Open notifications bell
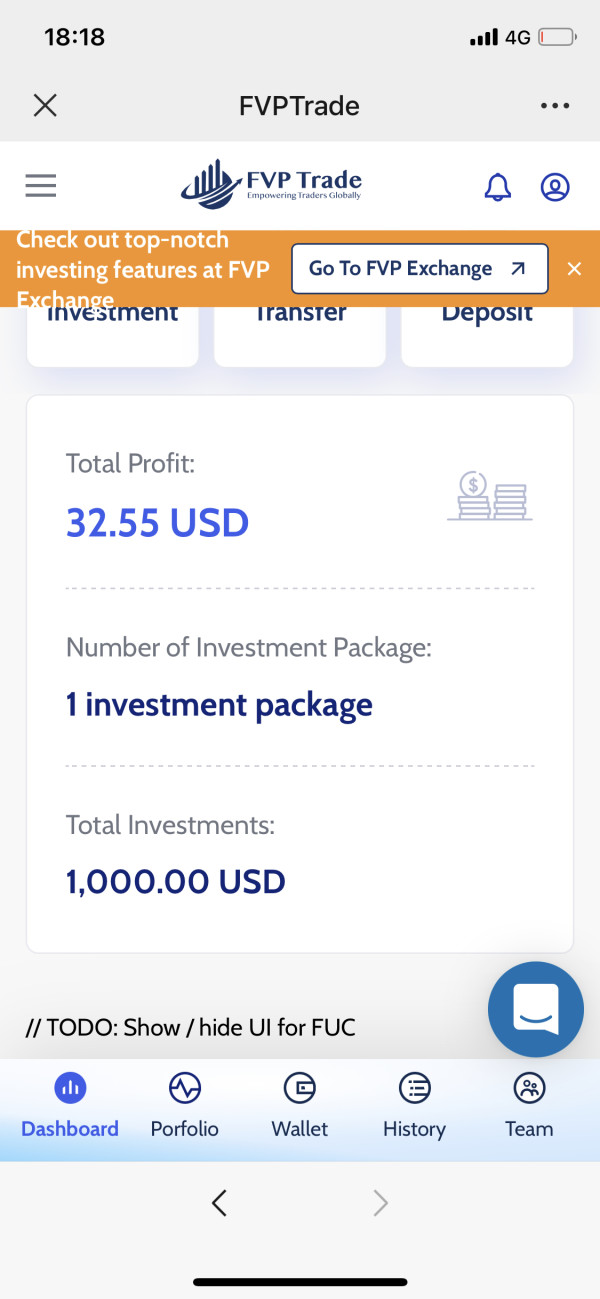 (497, 187)
